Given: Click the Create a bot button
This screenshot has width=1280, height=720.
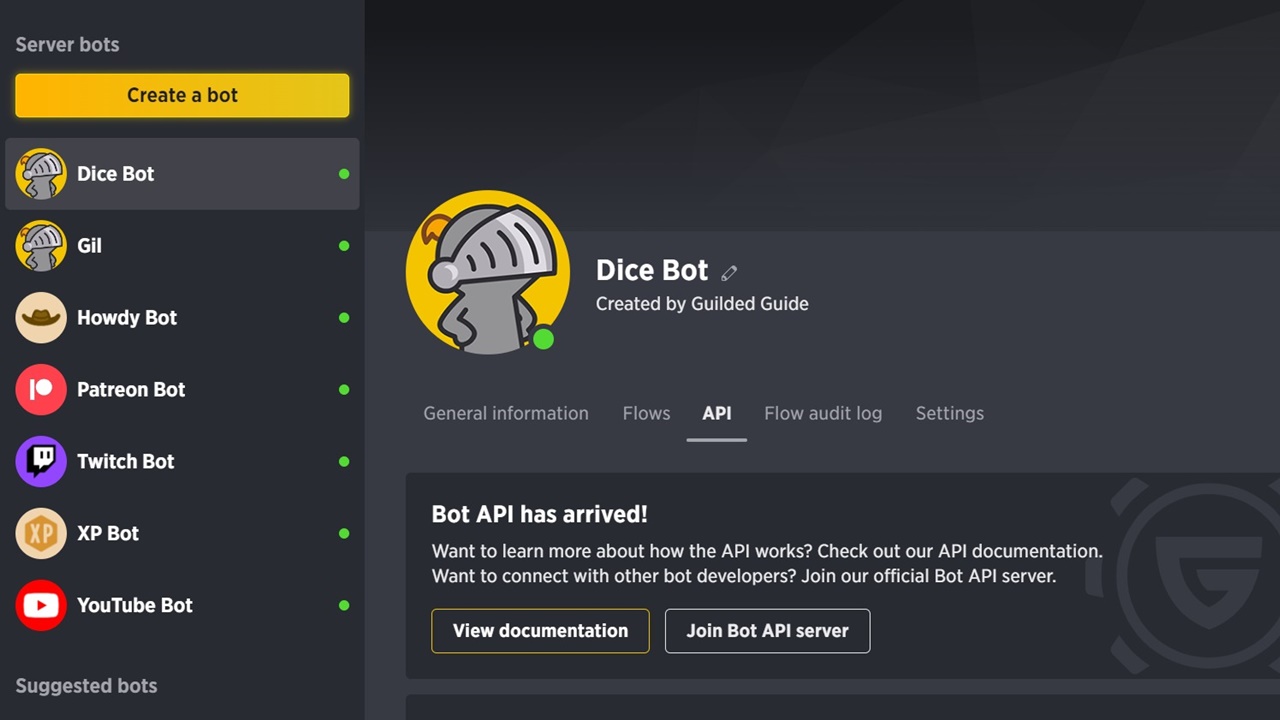Looking at the screenshot, I should 182,95.
